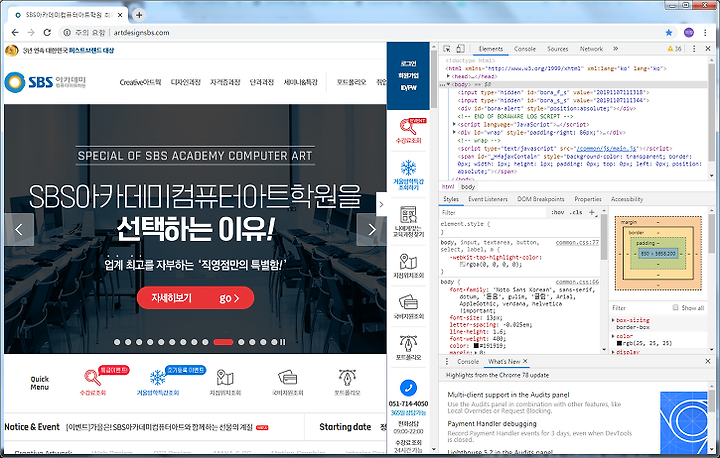
Task: Close the DevTools panel
Action: click(x=708, y=49)
